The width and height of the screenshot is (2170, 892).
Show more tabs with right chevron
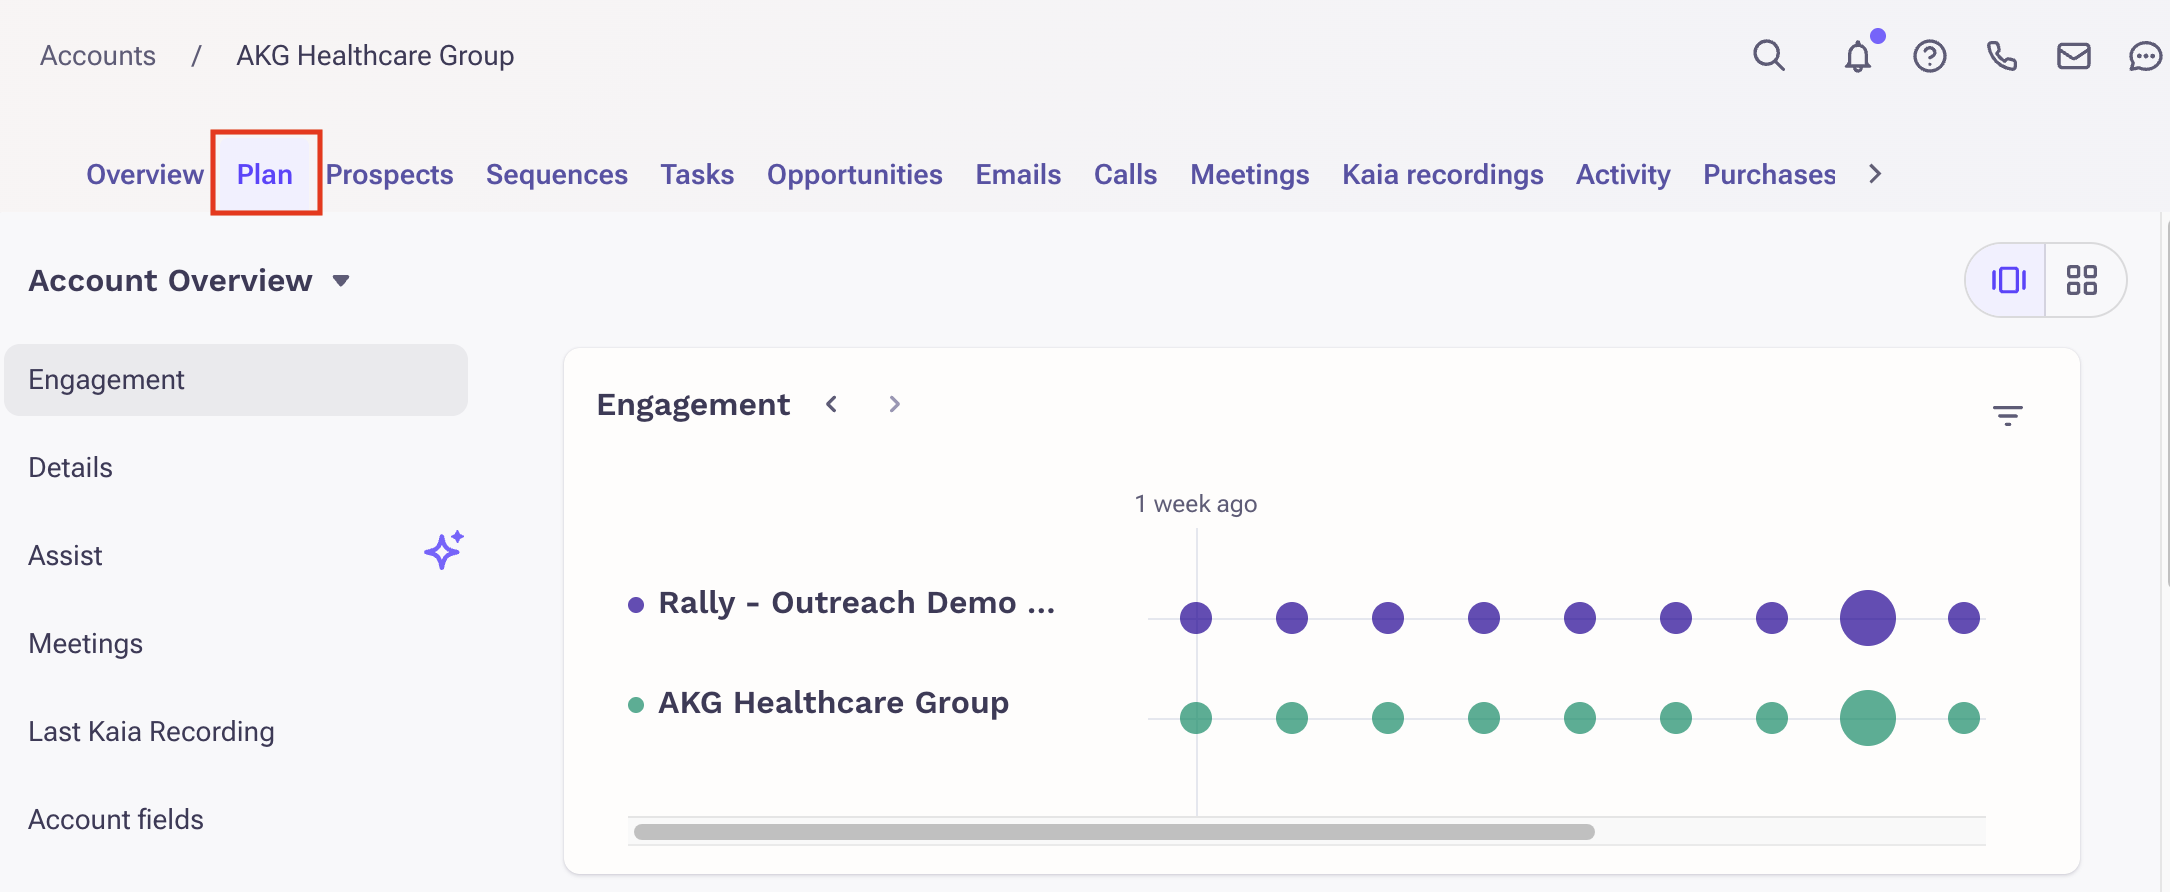[x=1875, y=174]
